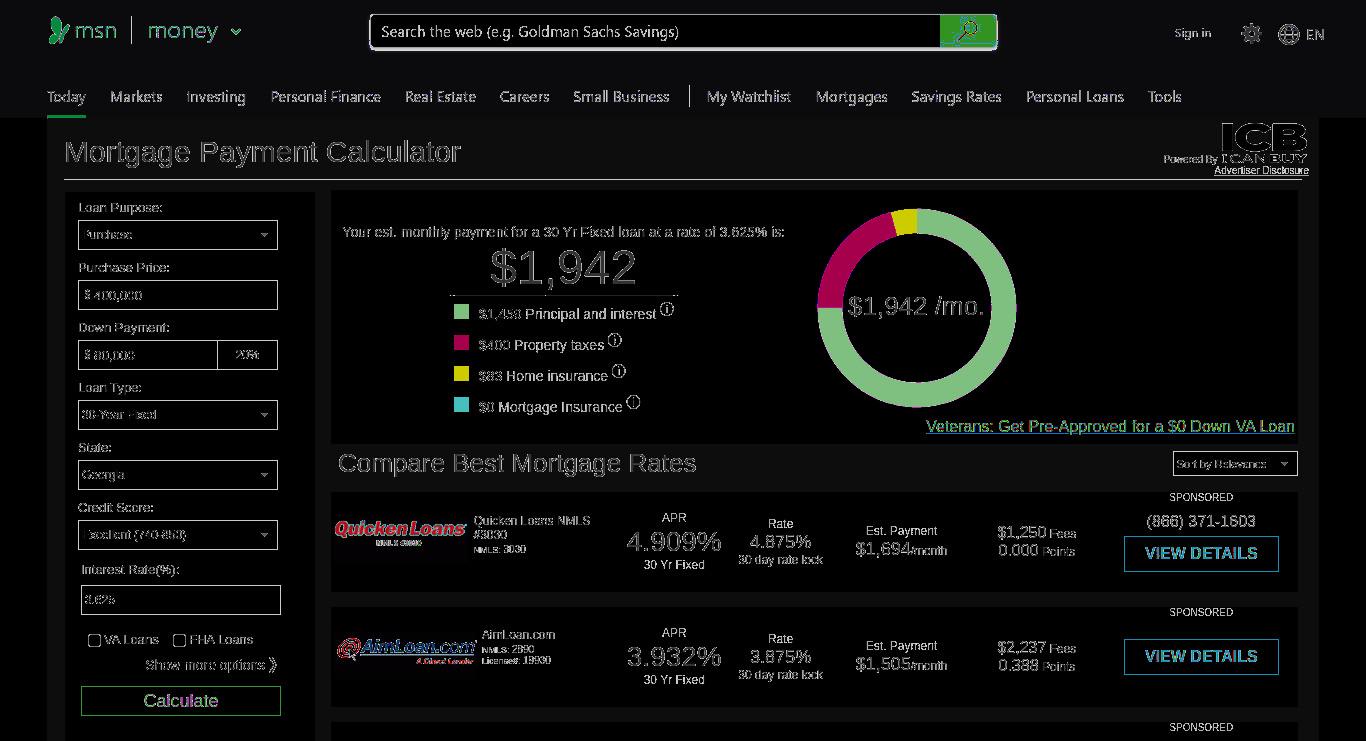This screenshot has width=1366, height=741.
Task: View details for AimLoan.com offer
Action: coord(1201,657)
